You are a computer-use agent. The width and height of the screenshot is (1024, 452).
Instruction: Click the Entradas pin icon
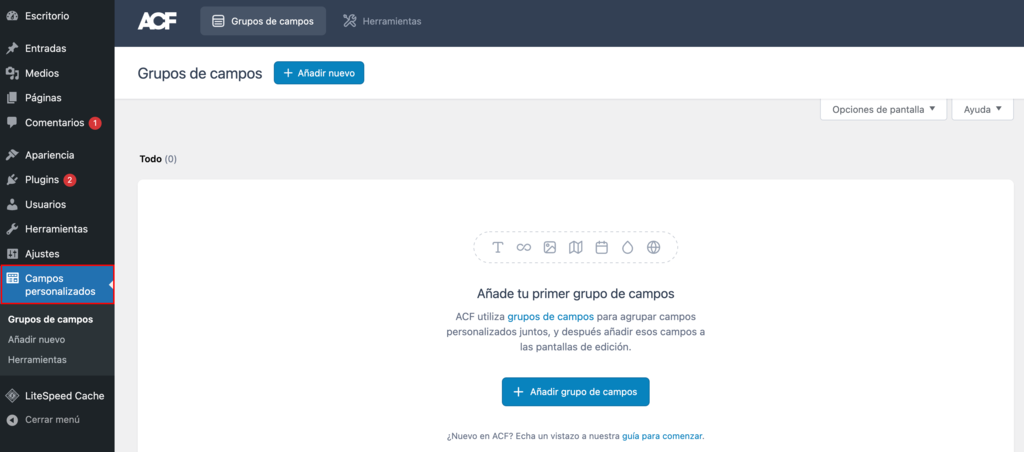coord(11,48)
